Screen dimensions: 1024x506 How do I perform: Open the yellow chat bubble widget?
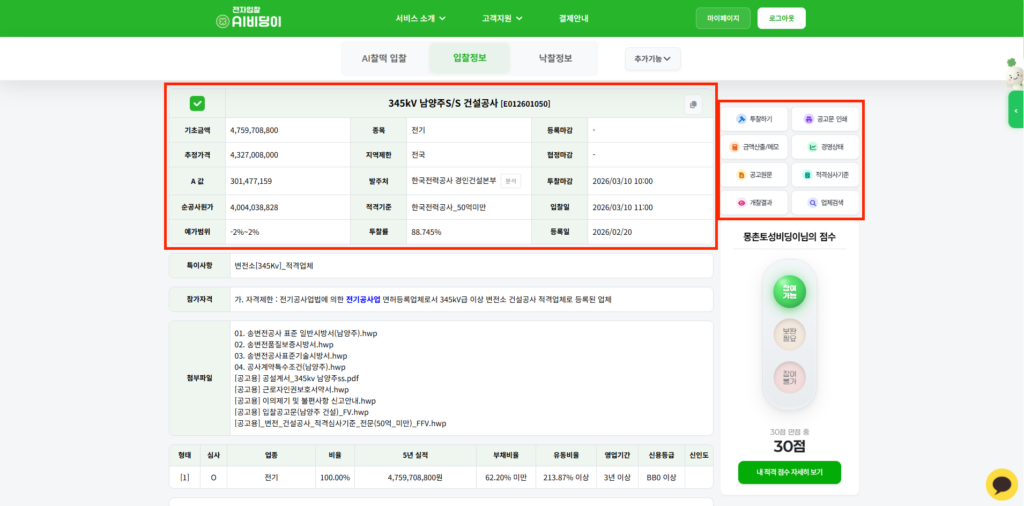pyautogui.click(x=1001, y=484)
